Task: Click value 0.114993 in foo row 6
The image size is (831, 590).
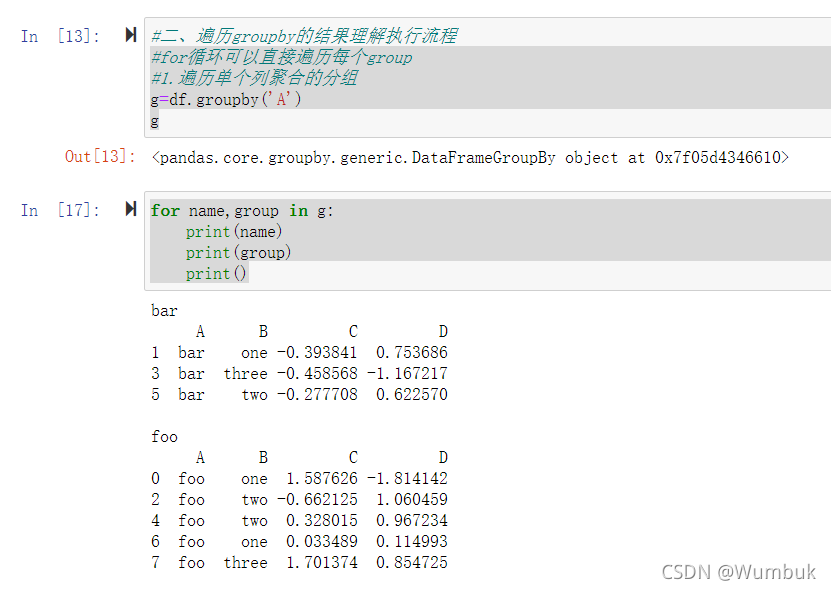Action: tap(412, 541)
